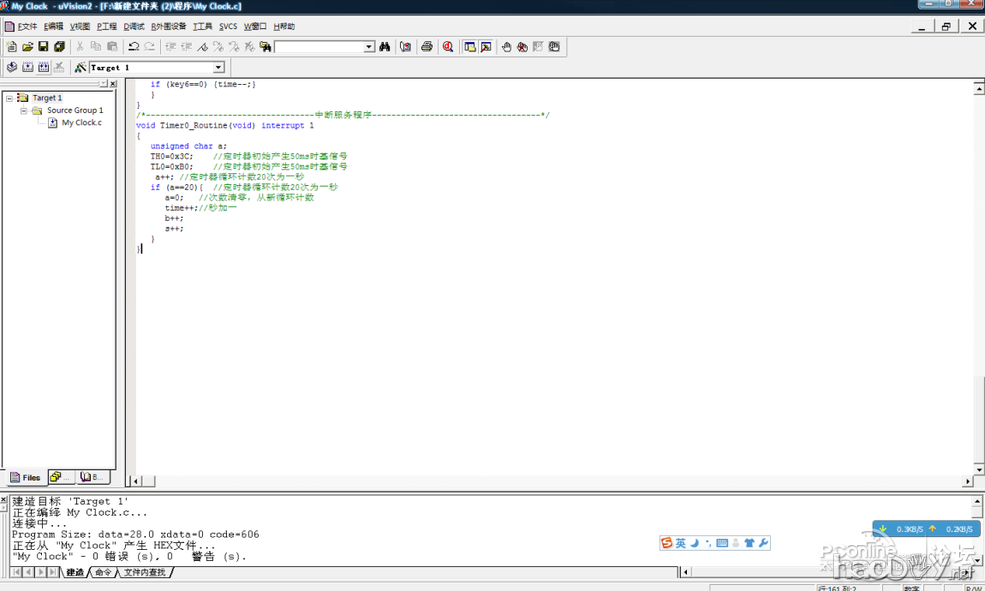The width and height of the screenshot is (985, 591).
Task: Toggle Sogou English/Chinese input mode
Action: [681, 543]
